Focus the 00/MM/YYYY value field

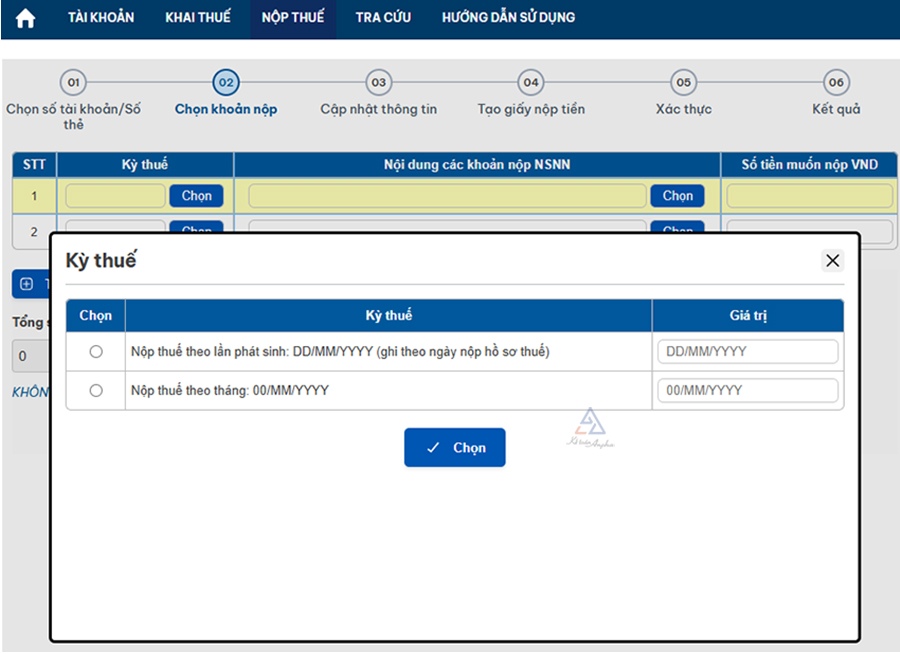747,391
